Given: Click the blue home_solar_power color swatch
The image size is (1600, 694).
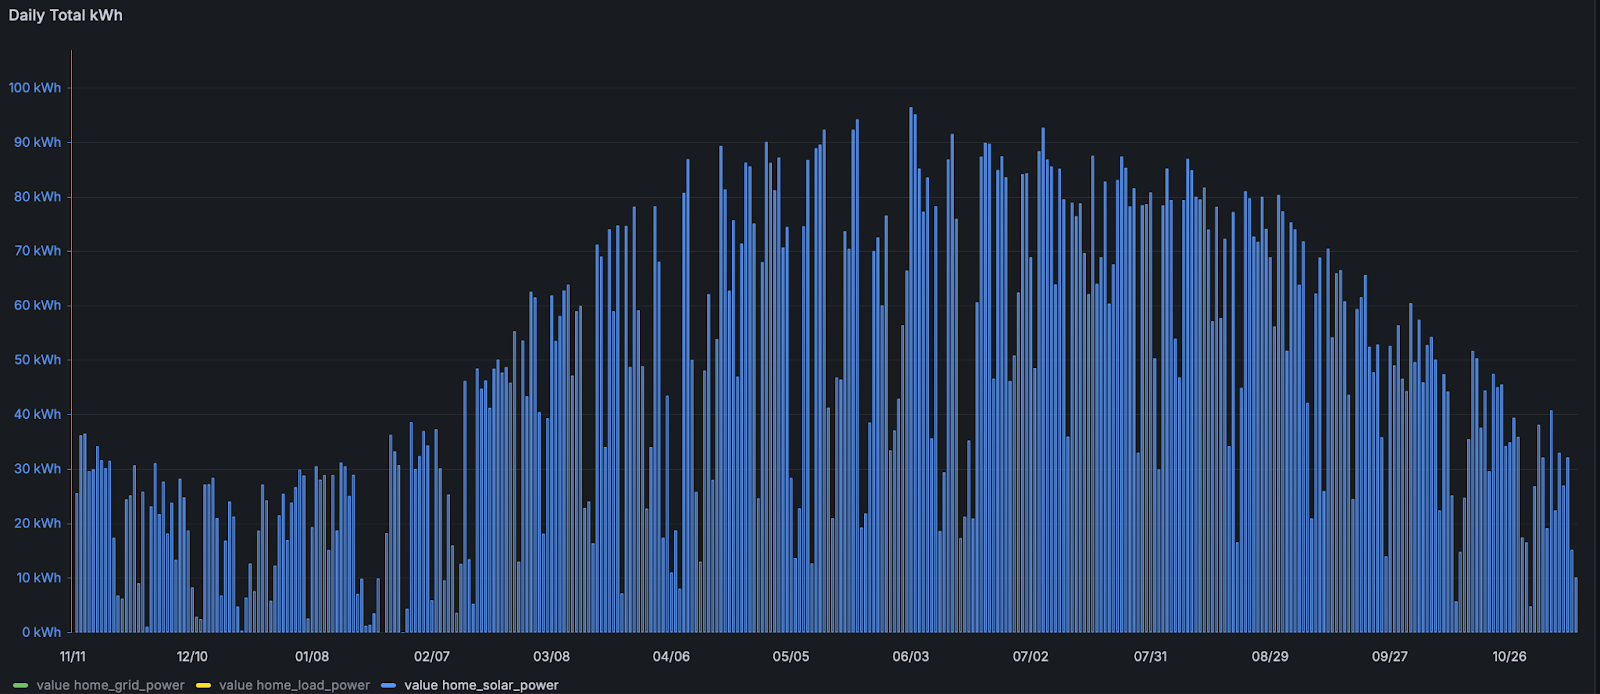Looking at the screenshot, I should (x=388, y=685).
